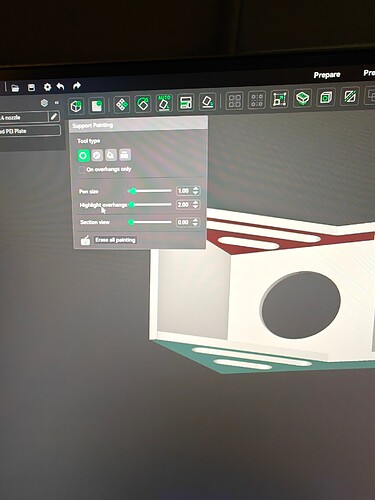Click the redo arrow in top bar
Image resolution: width=375 pixels, height=500 pixels.
(x=77, y=86)
